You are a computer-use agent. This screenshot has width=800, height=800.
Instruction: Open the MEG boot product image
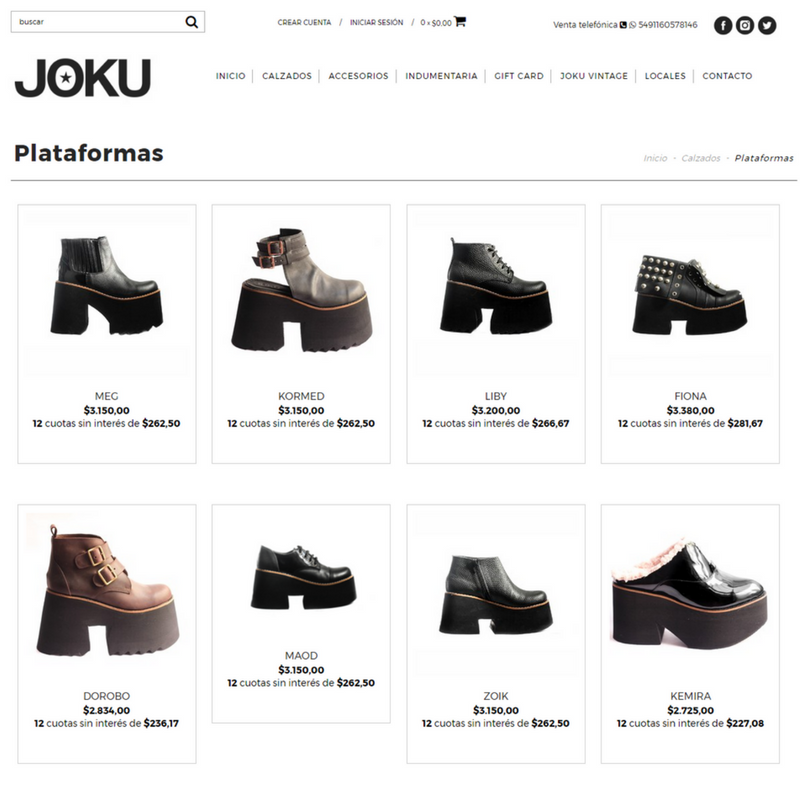click(107, 285)
